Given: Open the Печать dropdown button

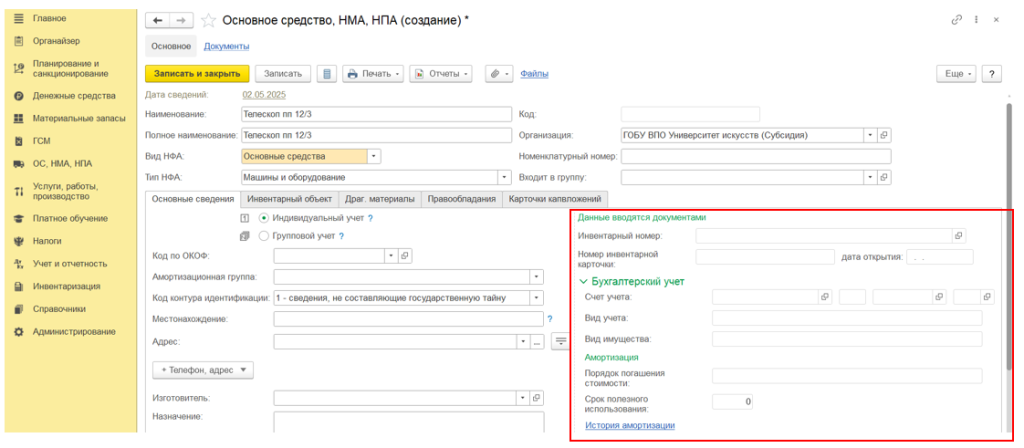Looking at the screenshot, I should click(374, 74).
